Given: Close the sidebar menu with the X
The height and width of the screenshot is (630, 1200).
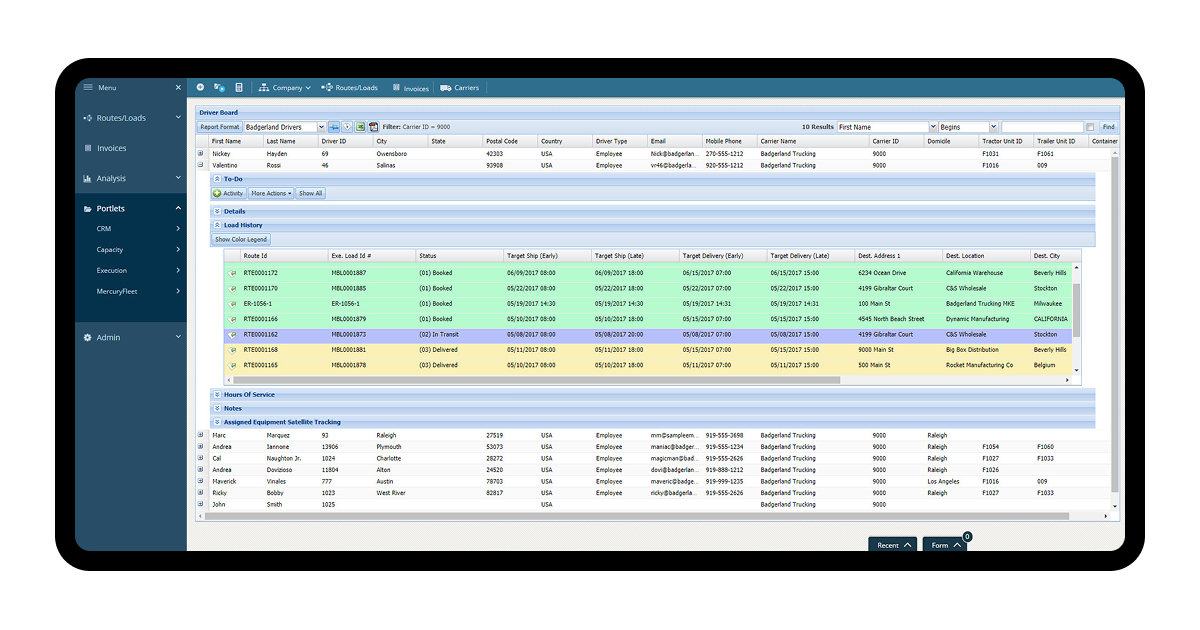Looking at the screenshot, I should (179, 88).
